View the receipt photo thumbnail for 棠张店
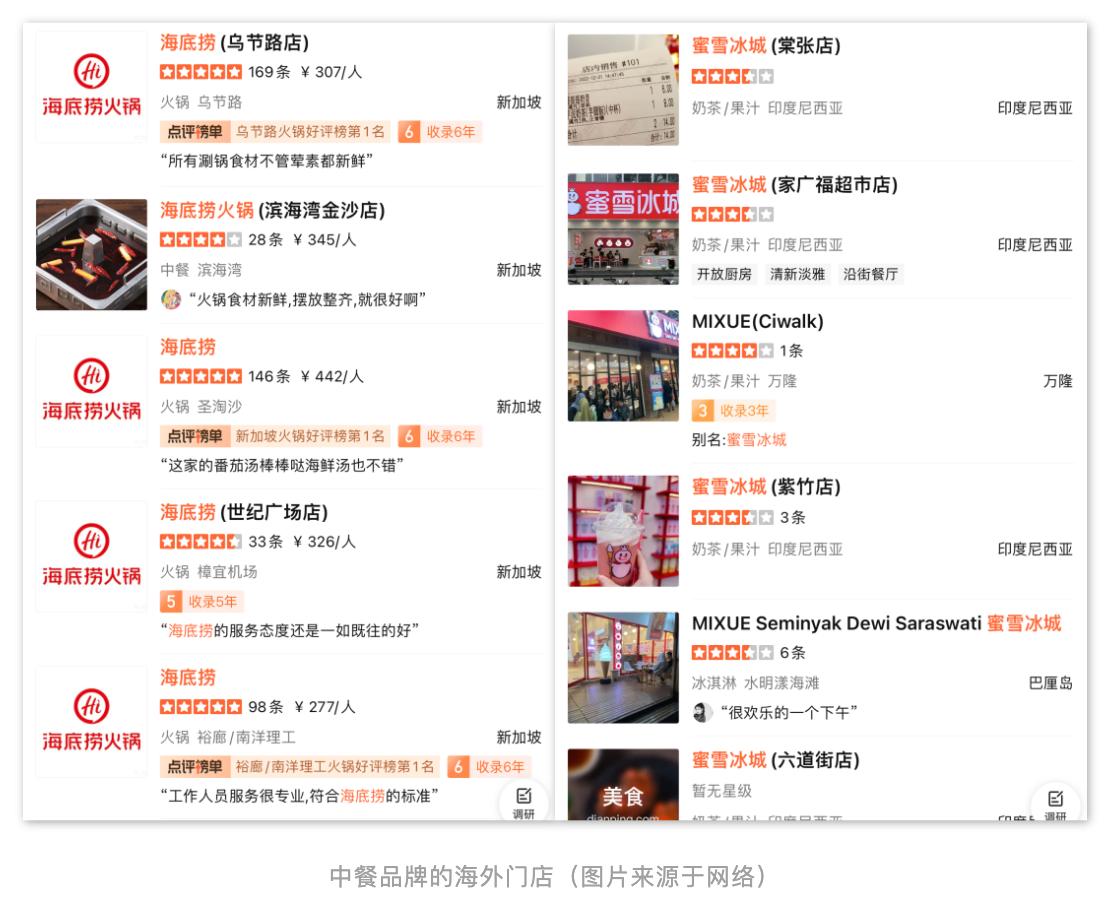 [623, 90]
